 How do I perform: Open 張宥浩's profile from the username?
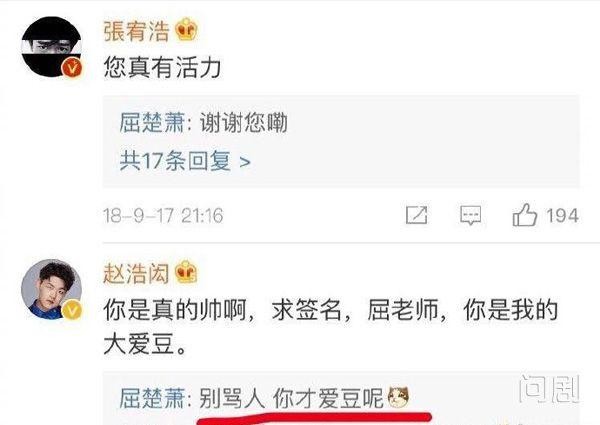pos(136,31)
